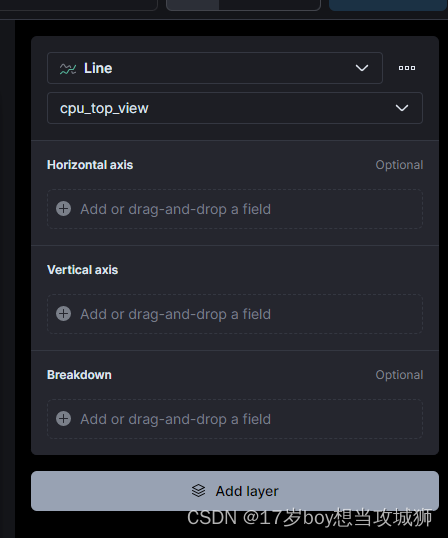Click the Optional label beside Horizontal axis
Viewport: 448px width, 538px height.
click(399, 165)
